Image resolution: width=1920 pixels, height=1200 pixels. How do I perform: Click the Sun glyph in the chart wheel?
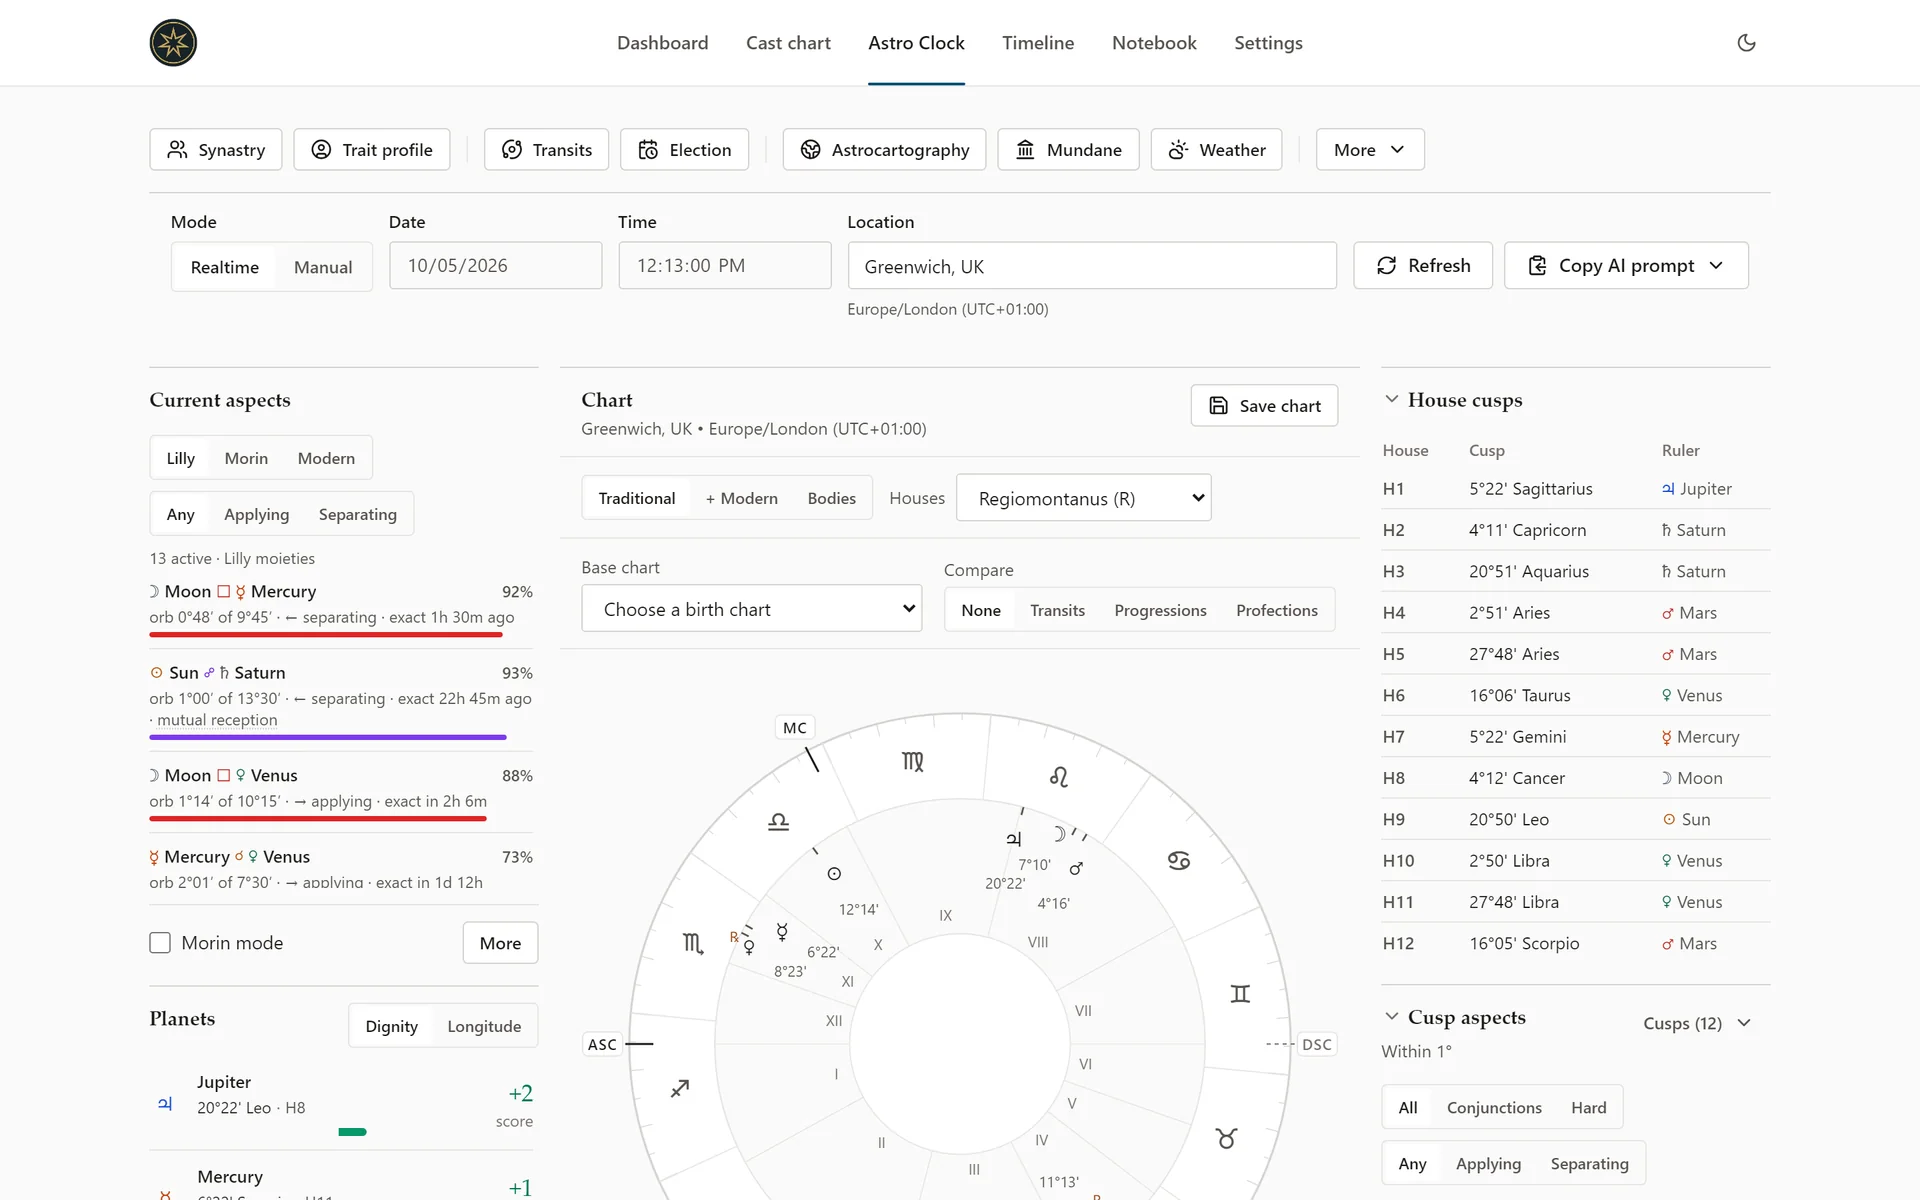[834, 874]
